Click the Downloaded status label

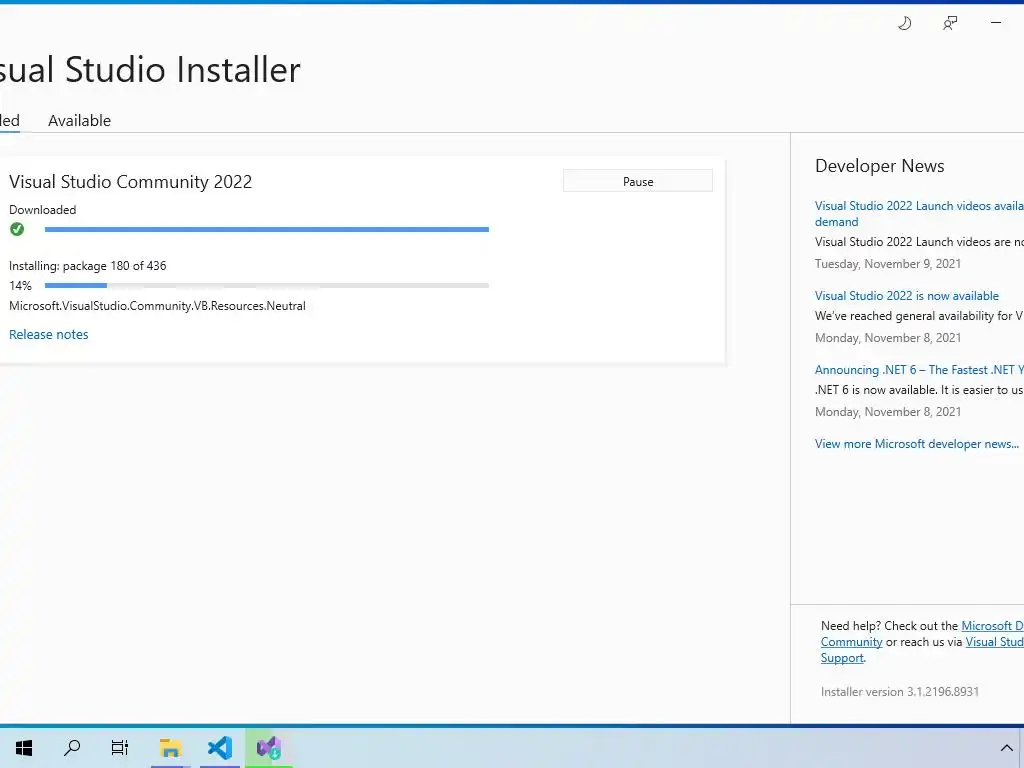(x=42, y=210)
